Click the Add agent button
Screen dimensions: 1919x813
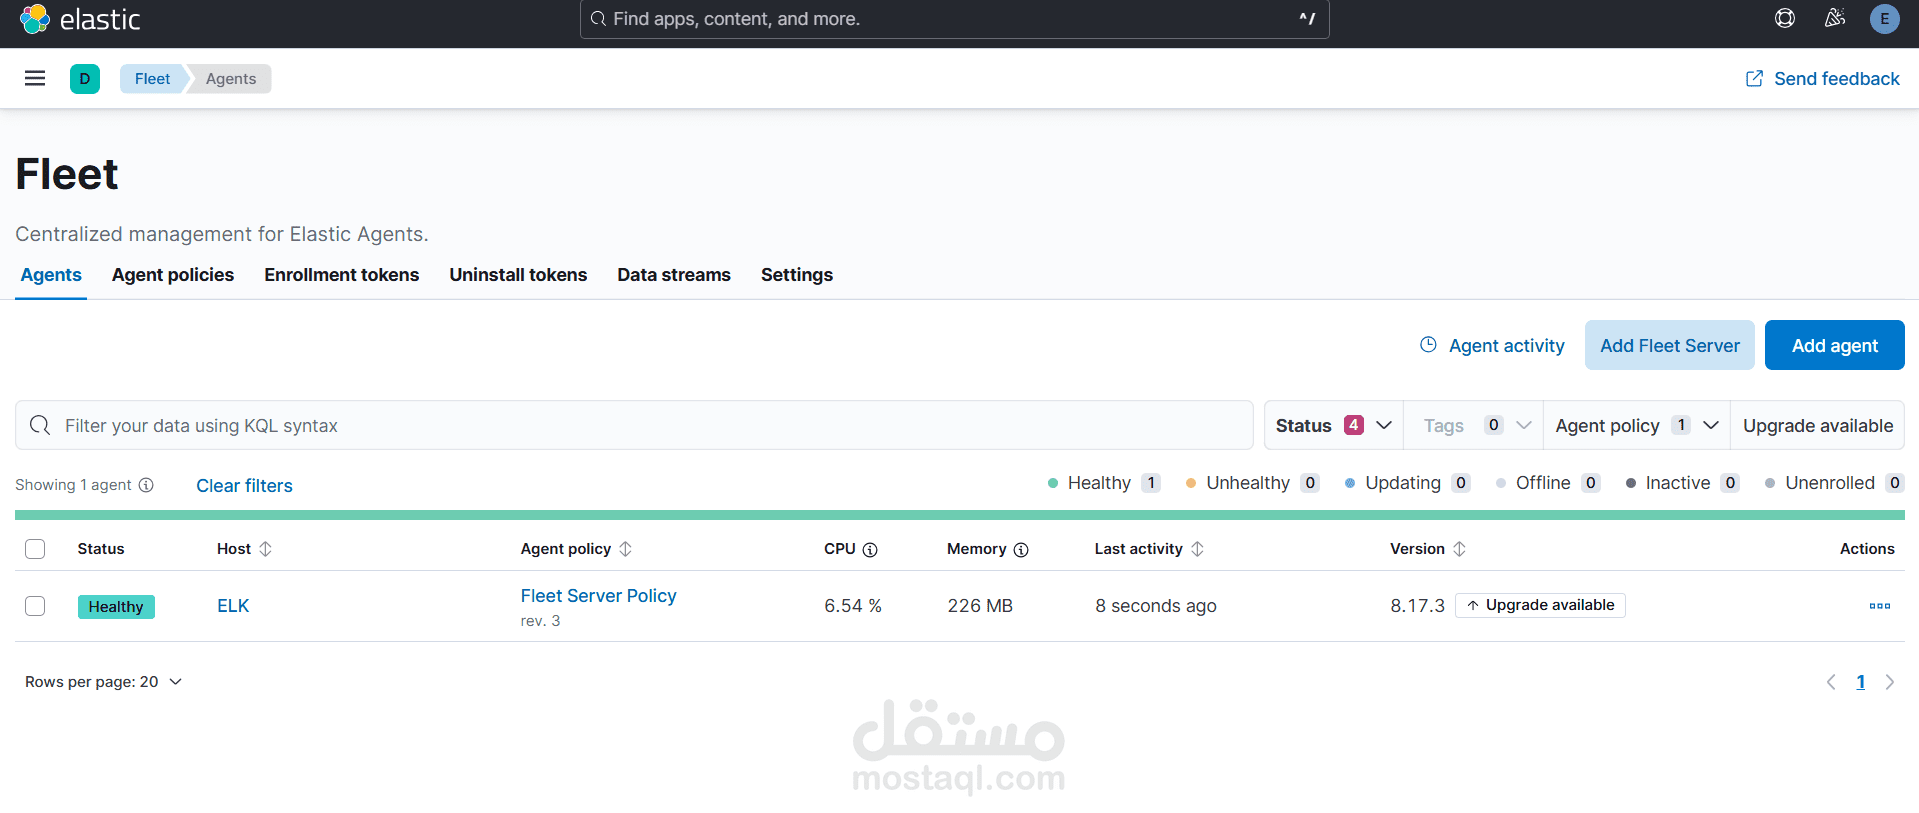pos(1835,345)
